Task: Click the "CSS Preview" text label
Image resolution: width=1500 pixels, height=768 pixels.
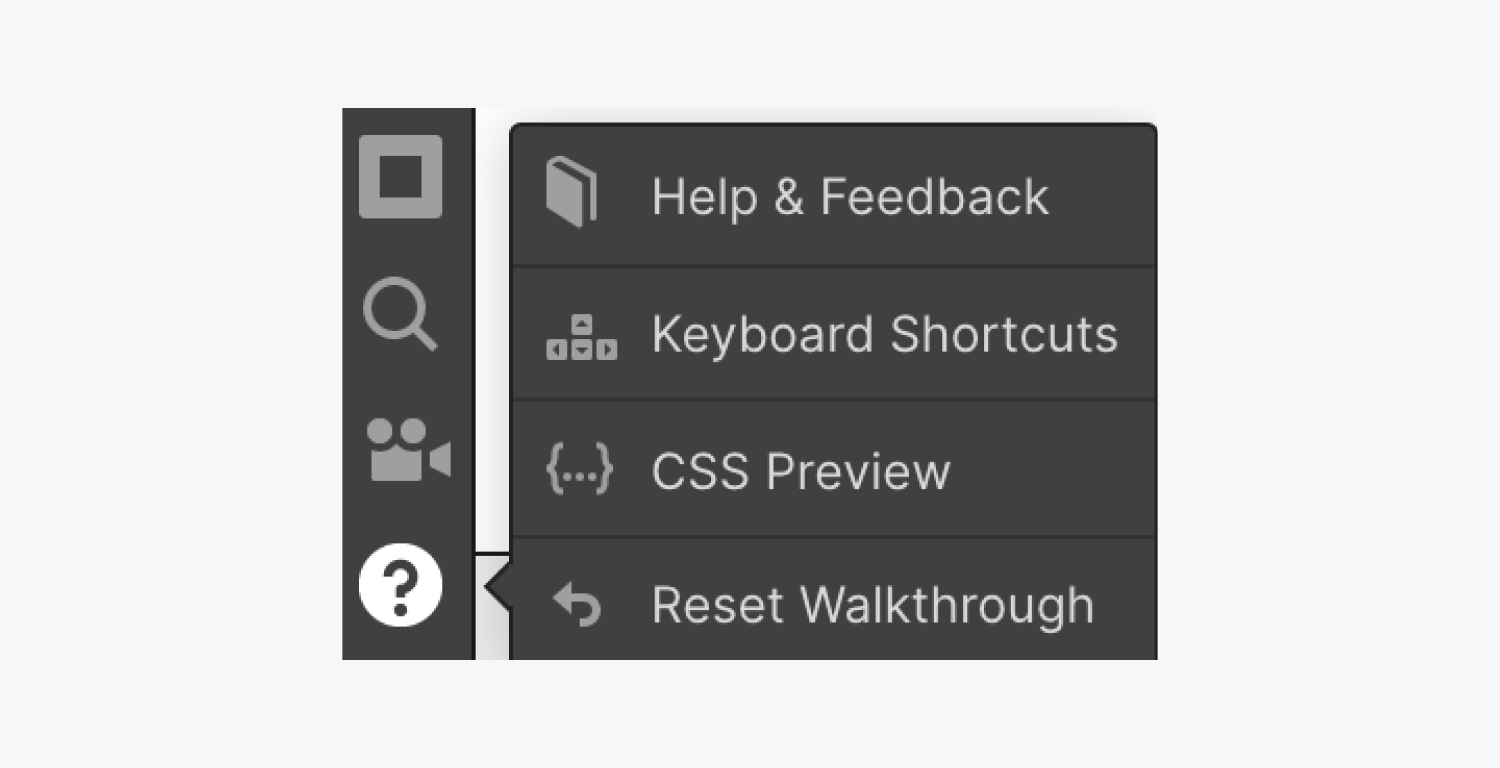Action: (800, 471)
